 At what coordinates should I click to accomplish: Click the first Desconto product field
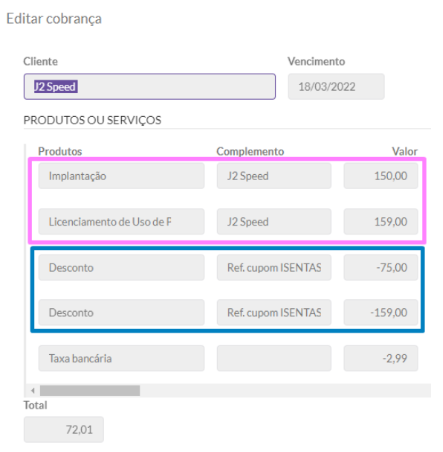(x=121, y=267)
